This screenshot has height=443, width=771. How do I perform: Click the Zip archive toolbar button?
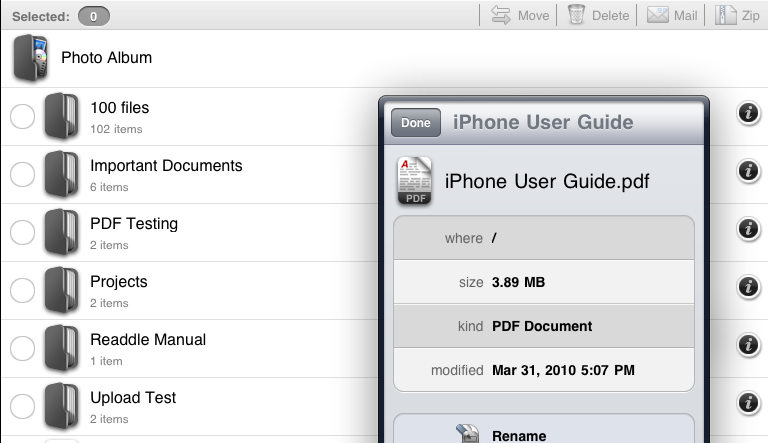737,15
